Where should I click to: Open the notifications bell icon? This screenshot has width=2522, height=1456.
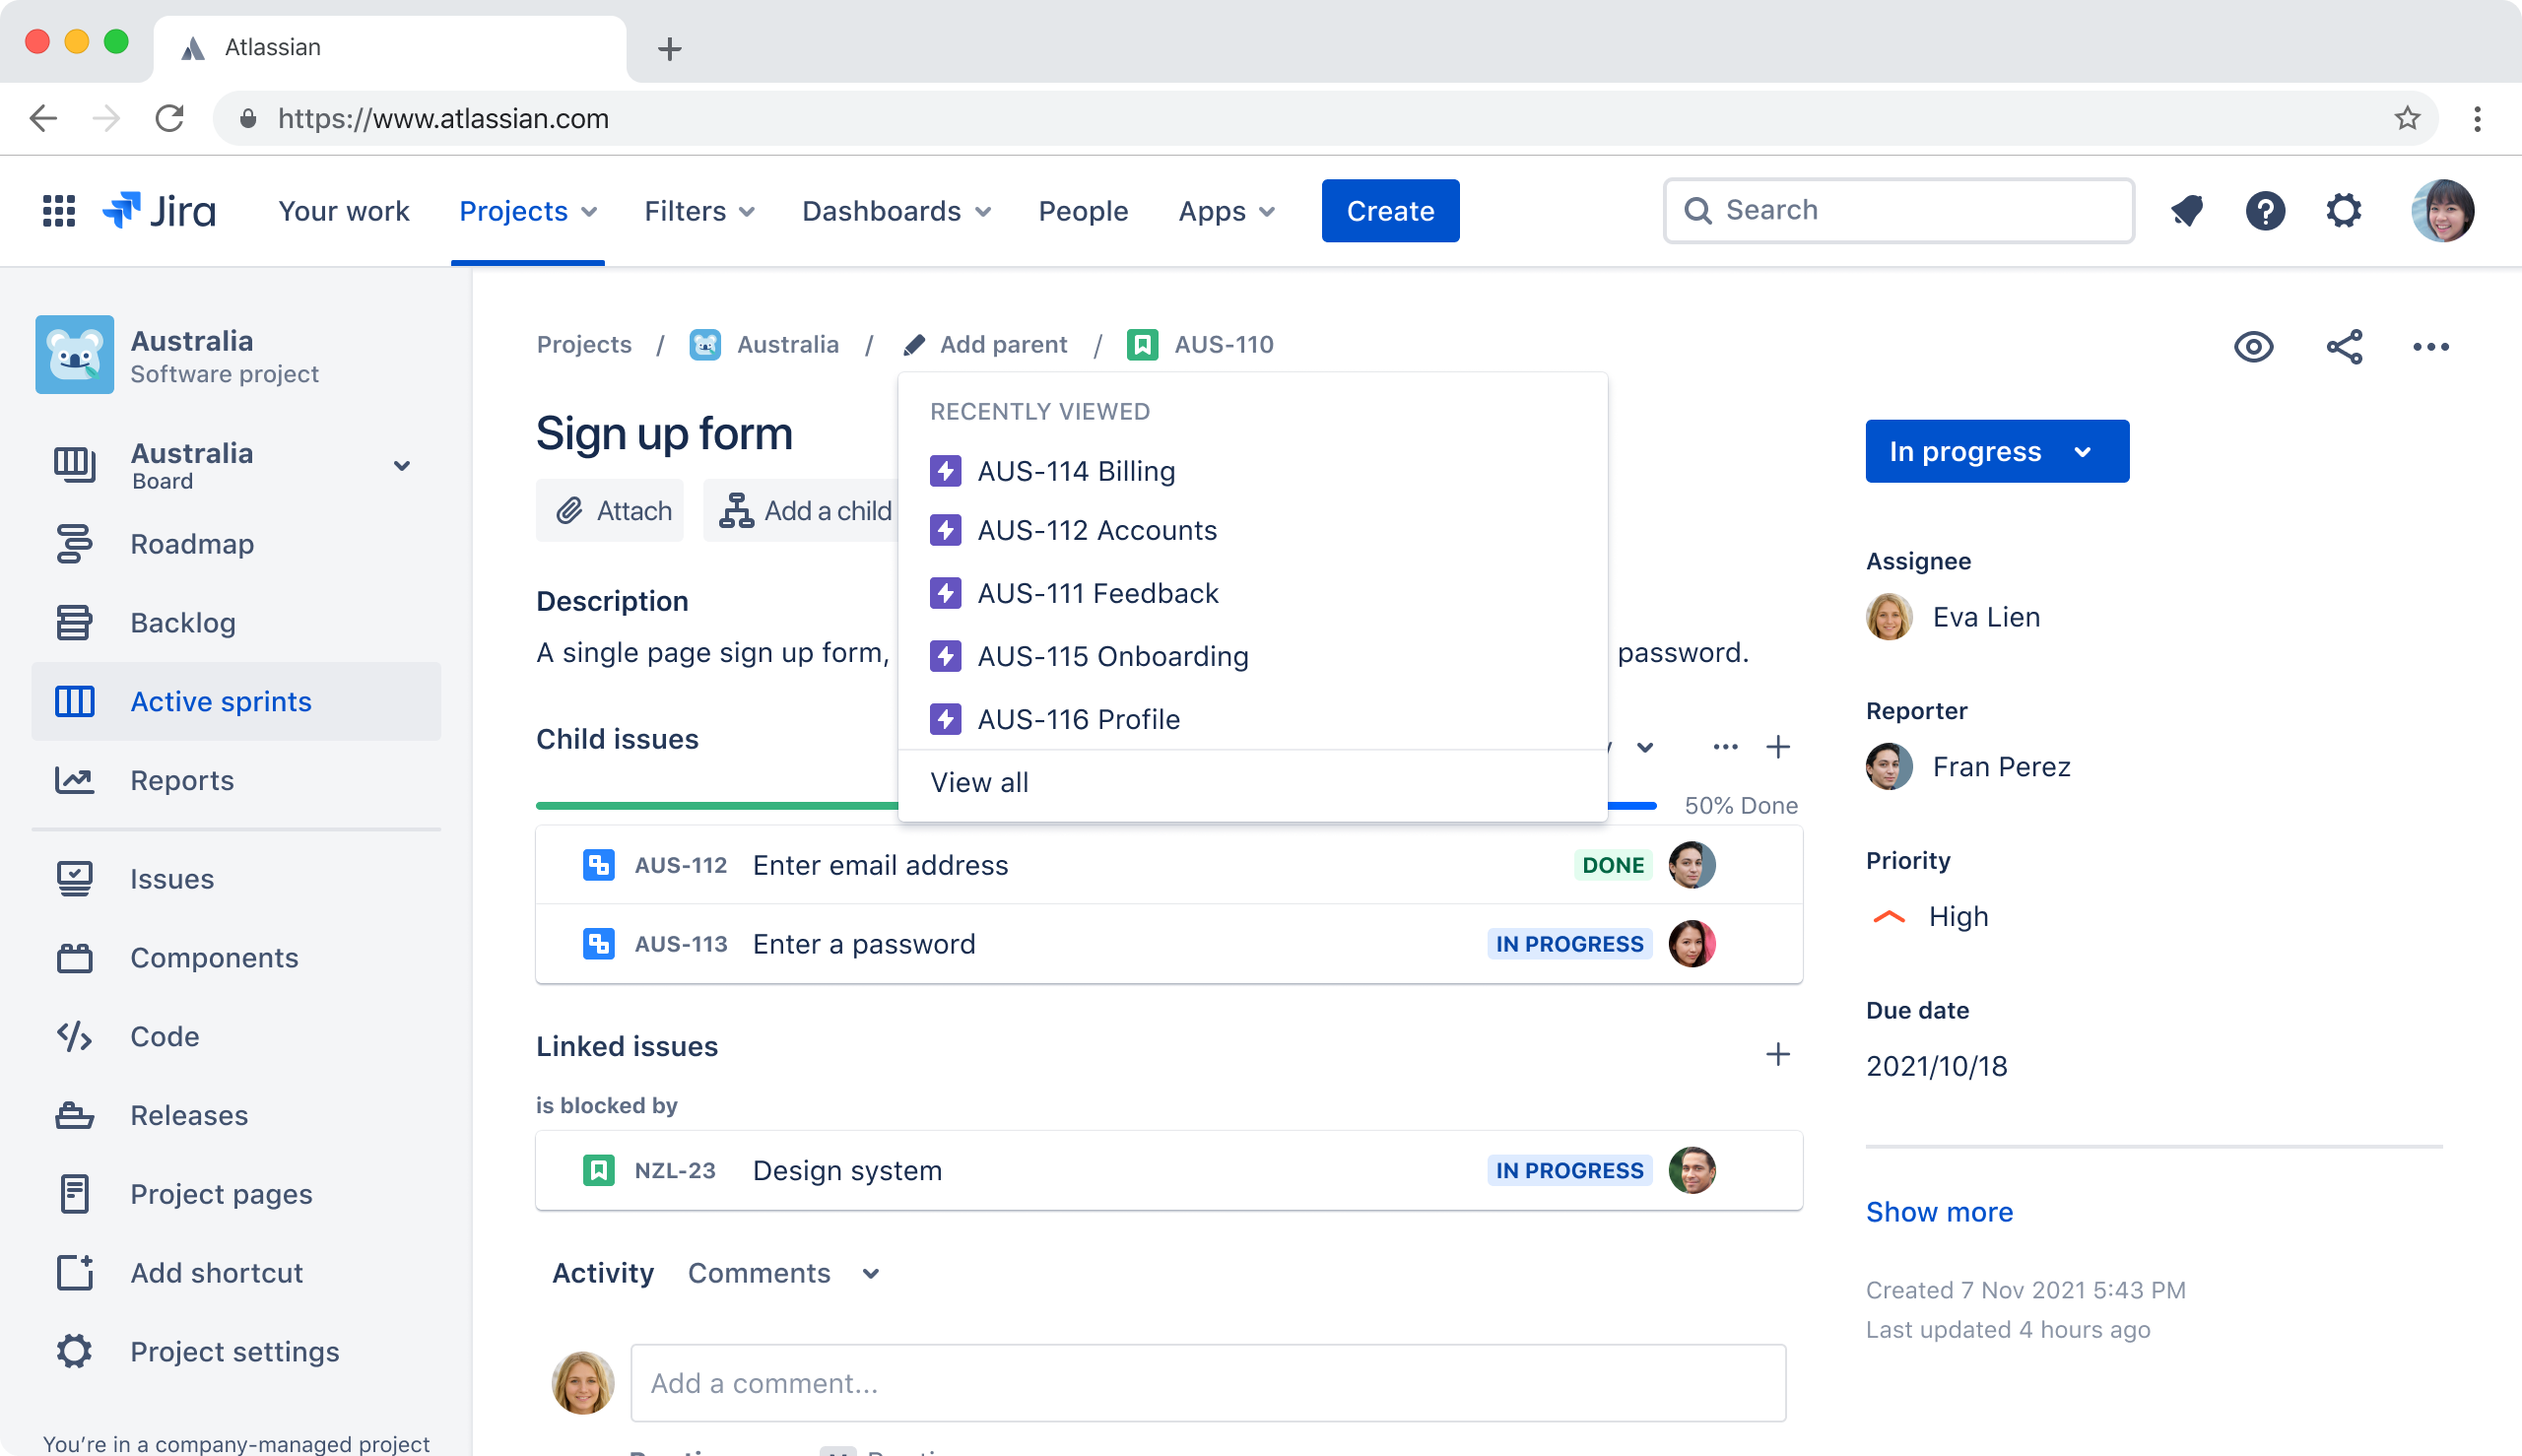2187,211
